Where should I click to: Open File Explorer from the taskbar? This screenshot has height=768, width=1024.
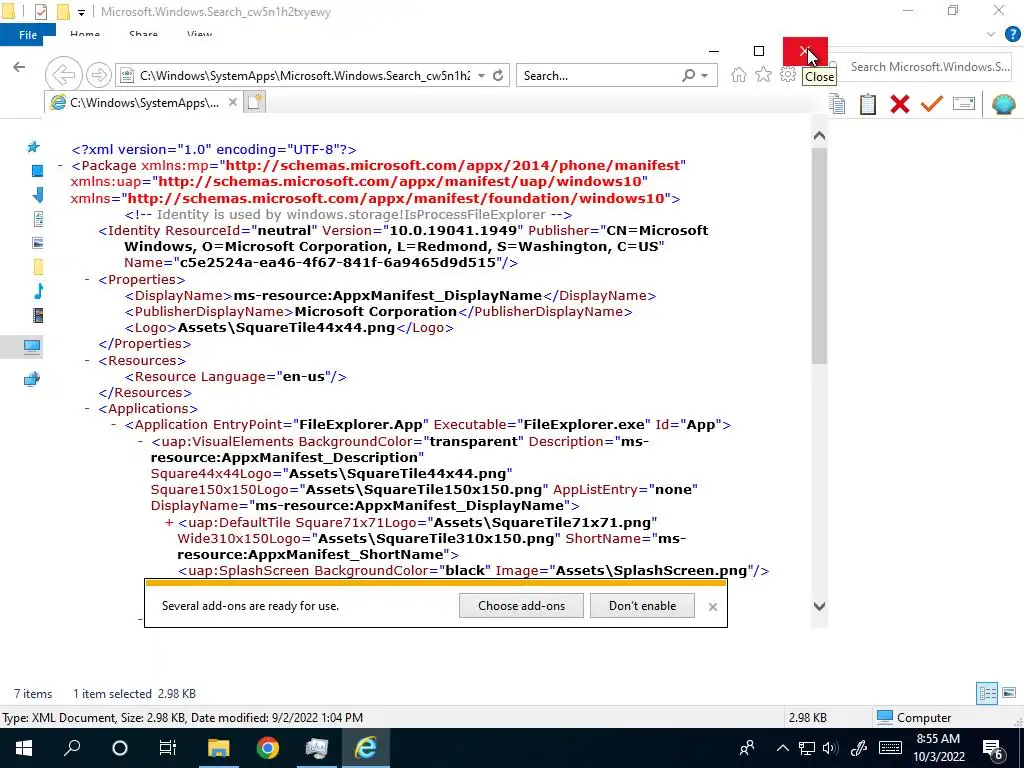click(218, 748)
